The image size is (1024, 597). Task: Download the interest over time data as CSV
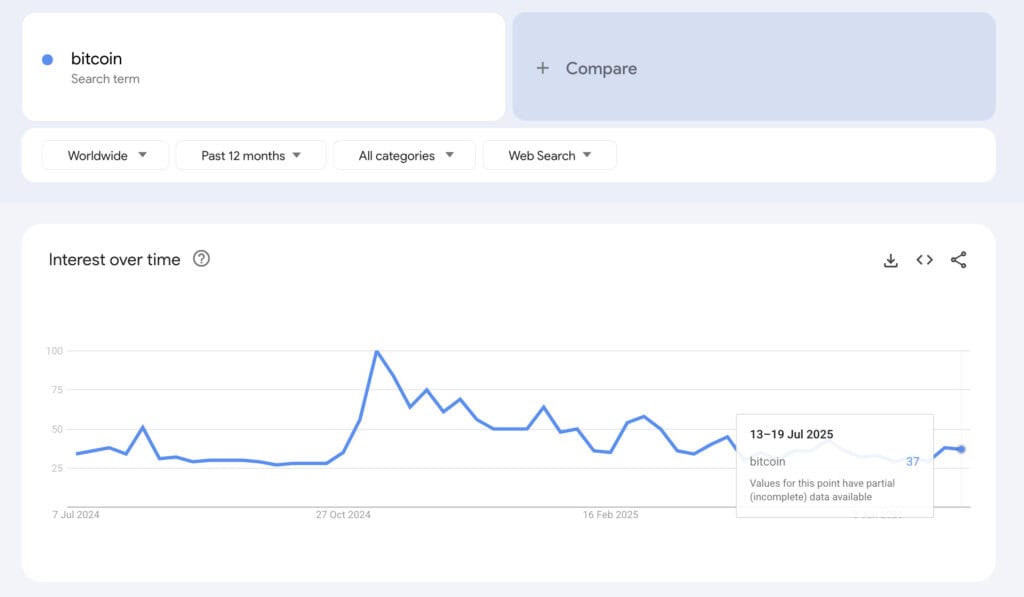(x=890, y=260)
